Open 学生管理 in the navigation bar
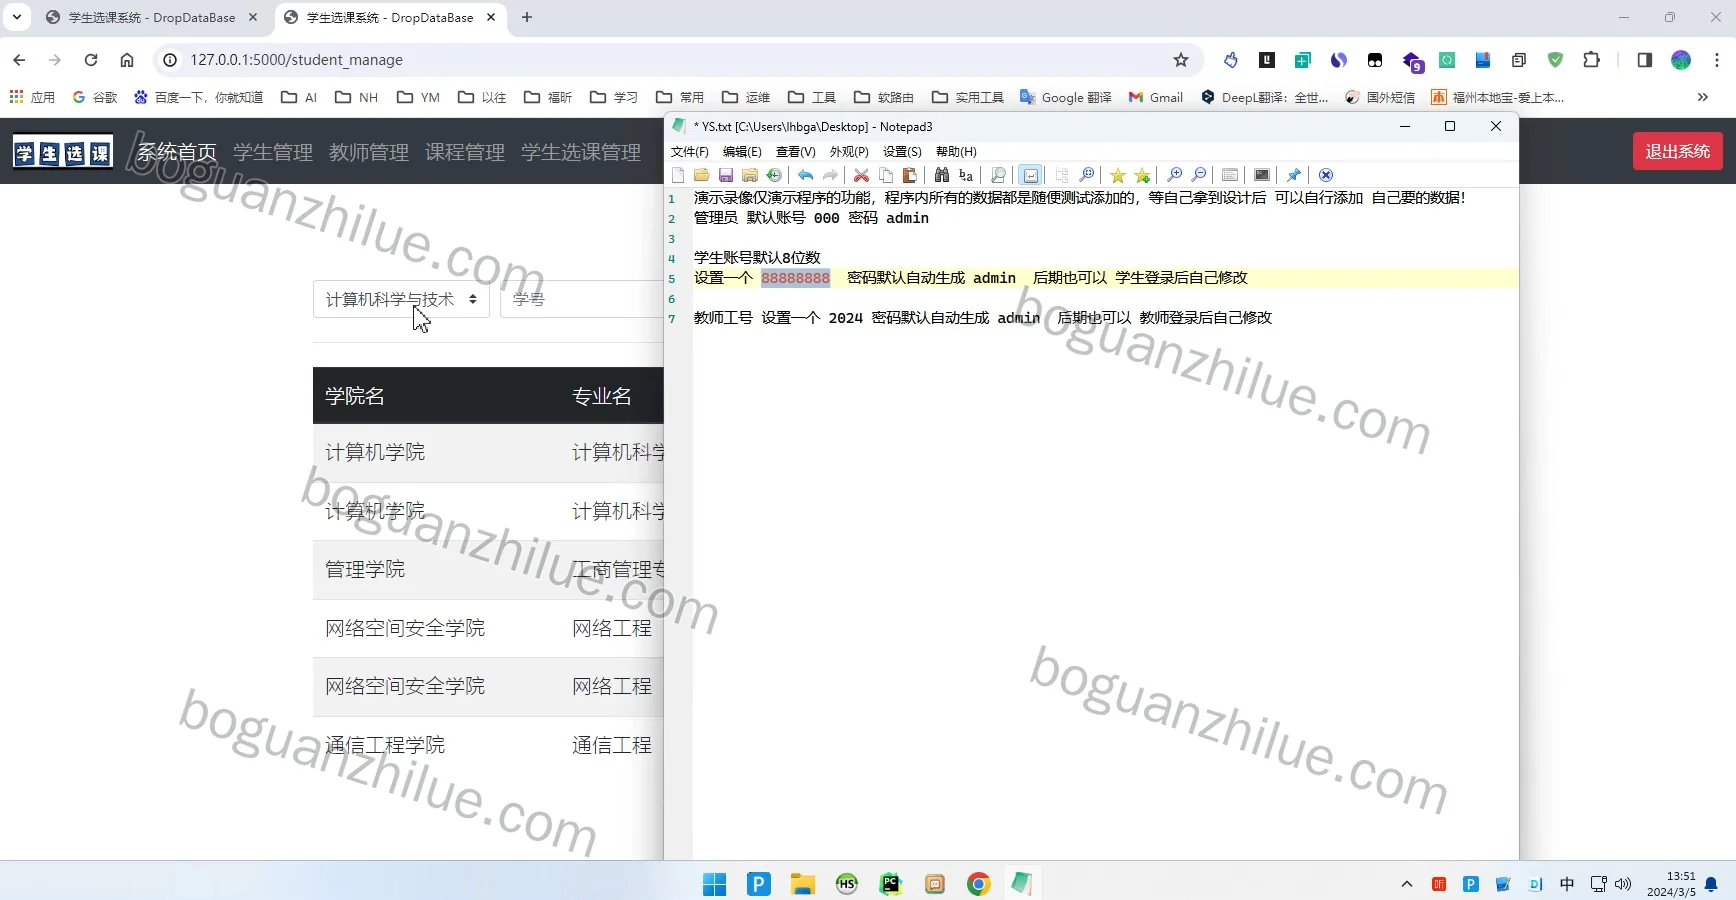 click(273, 152)
